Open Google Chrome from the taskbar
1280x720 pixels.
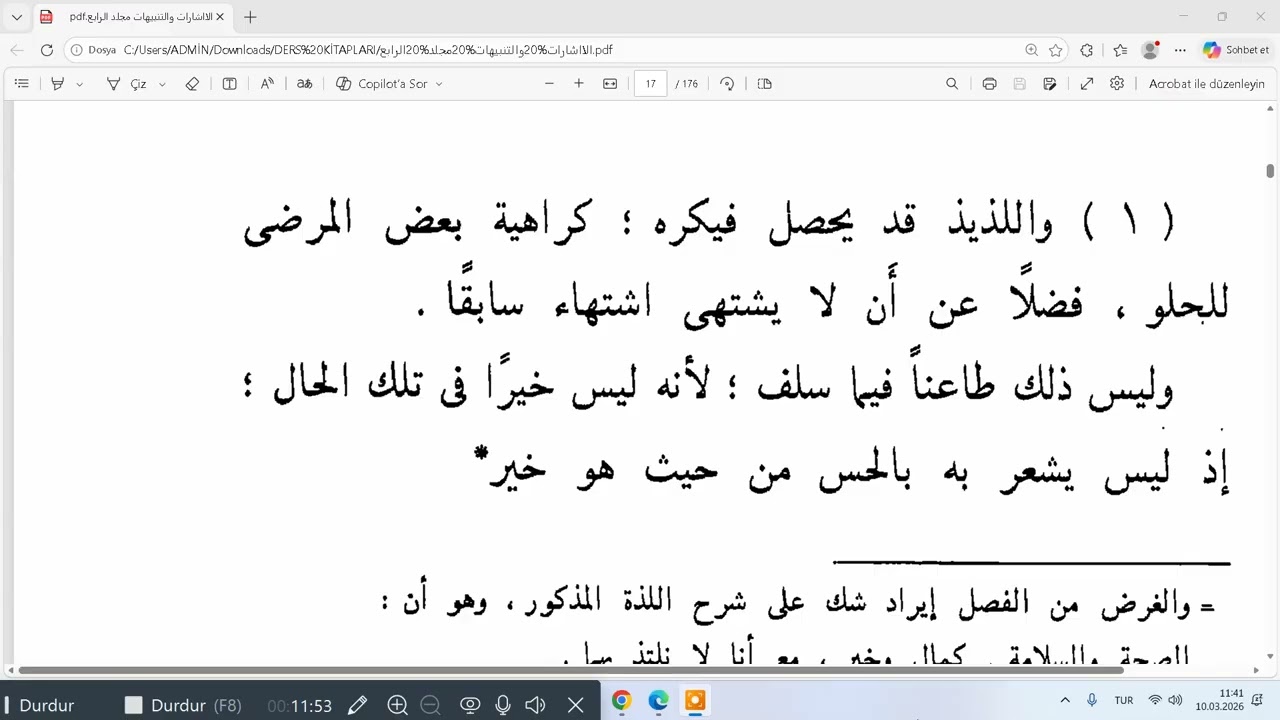621,701
